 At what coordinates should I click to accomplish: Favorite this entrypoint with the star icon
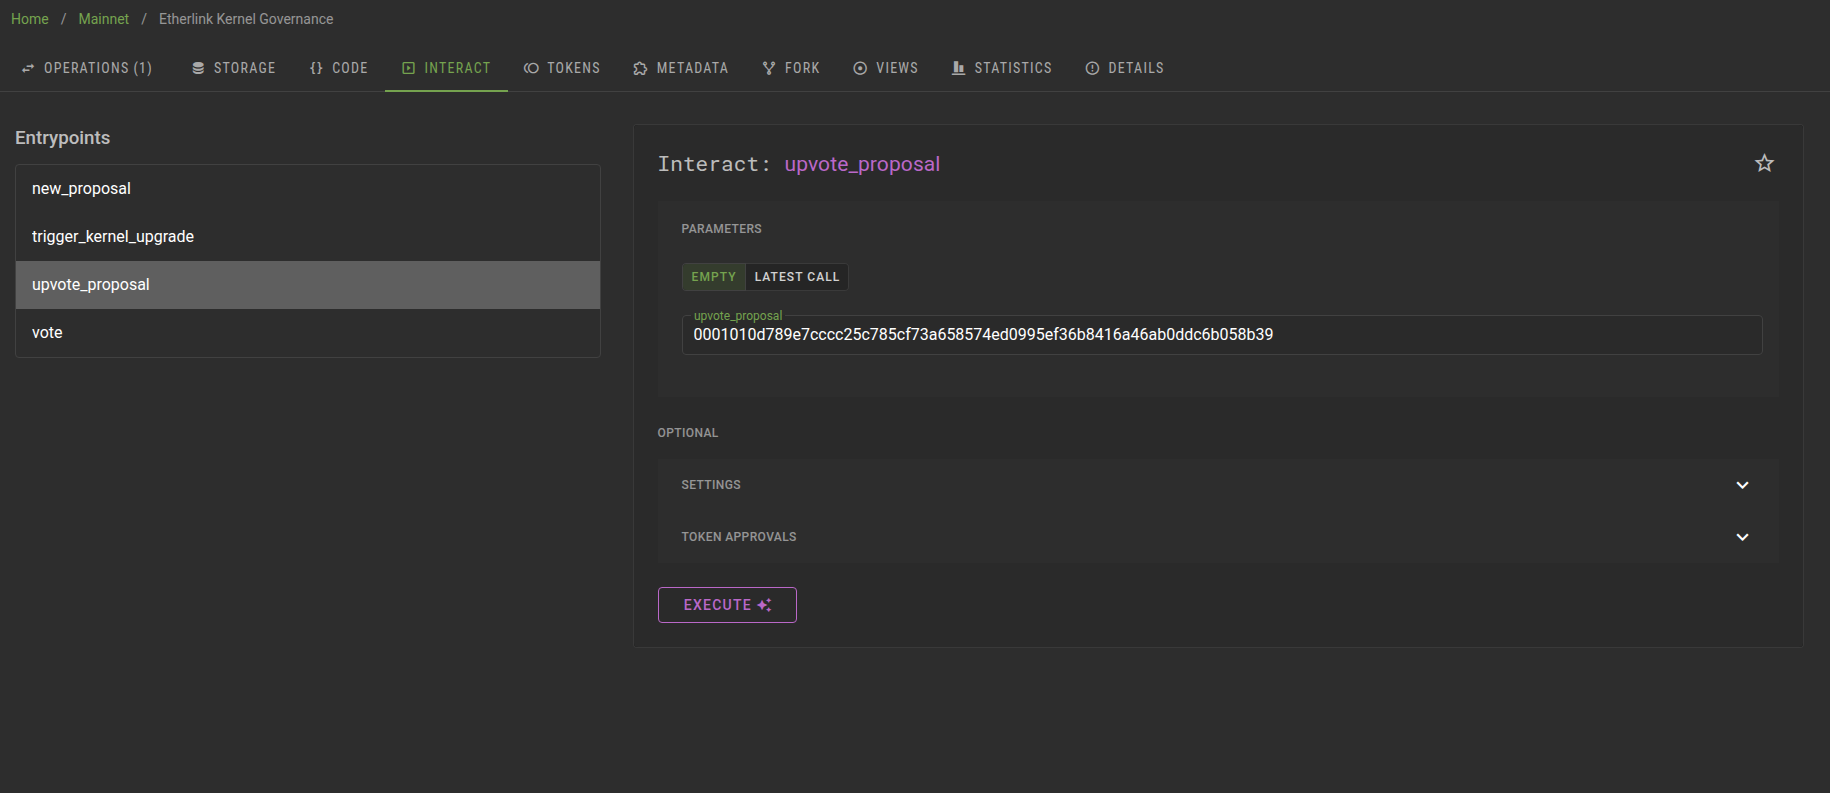tap(1764, 163)
